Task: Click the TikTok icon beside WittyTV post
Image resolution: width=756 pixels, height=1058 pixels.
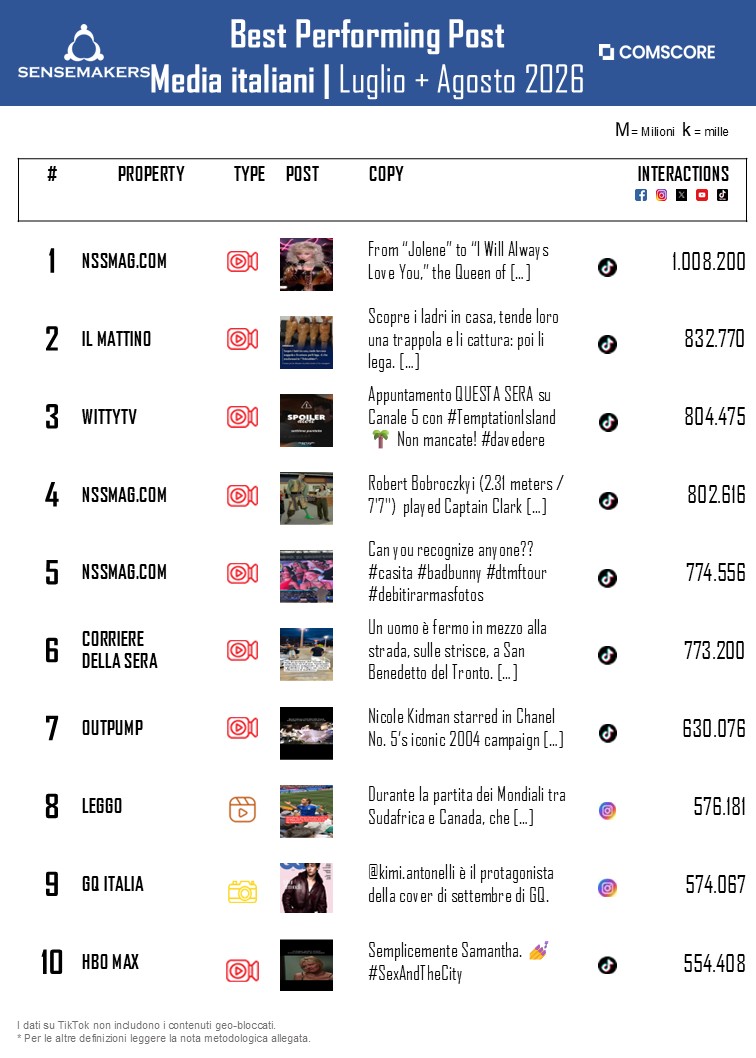Action: [608, 422]
